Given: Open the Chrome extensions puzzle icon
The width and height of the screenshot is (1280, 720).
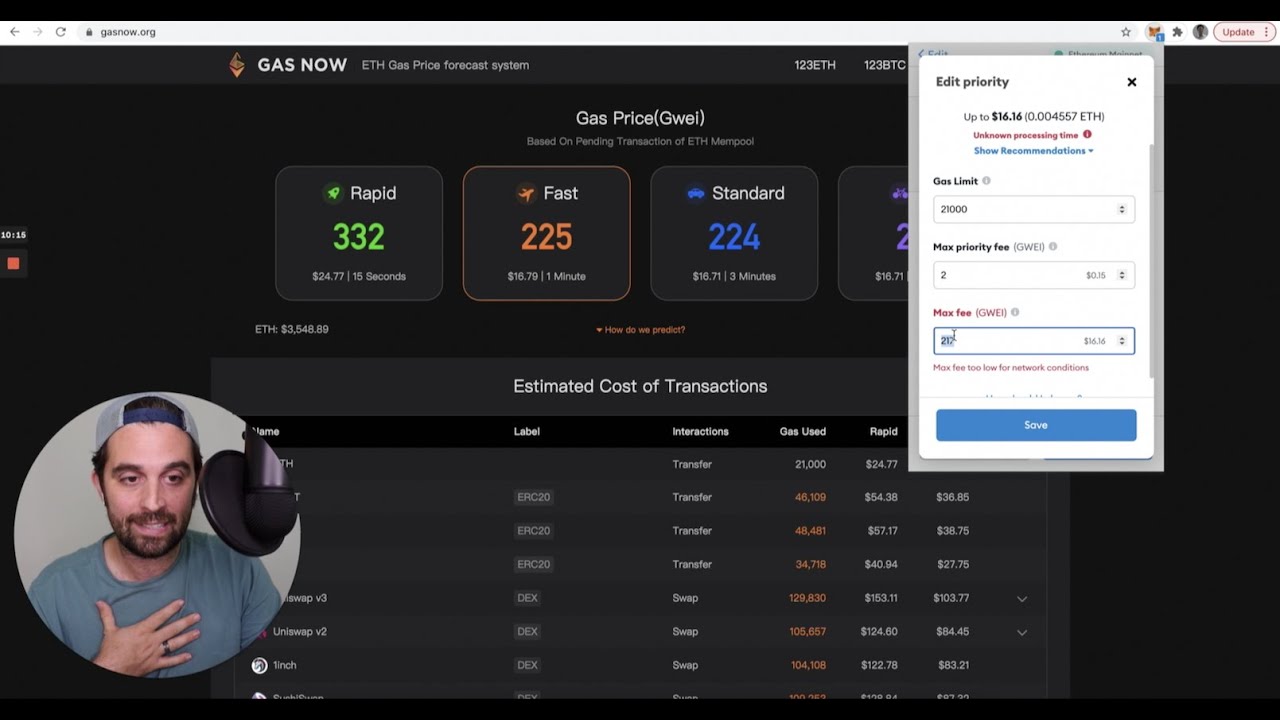Looking at the screenshot, I should pyautogui.click(x=1176, y=31).
